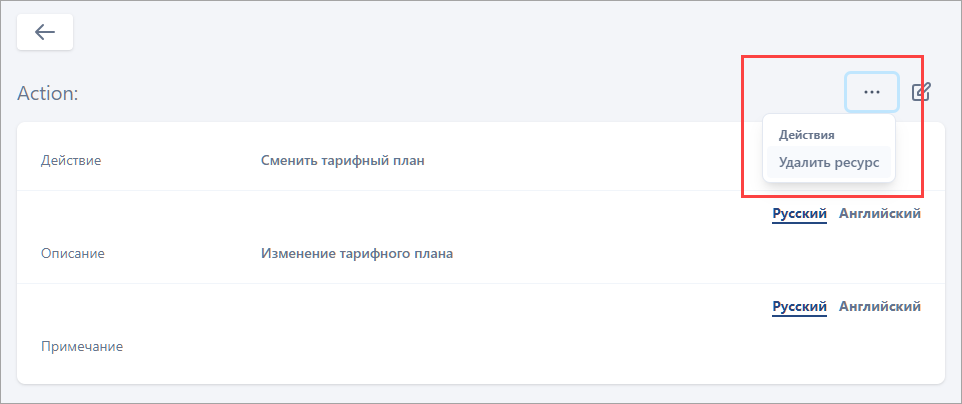Switch to Английский tab in Описание row
This screenshot has width=962, height=404.
(x=879, y=213)
